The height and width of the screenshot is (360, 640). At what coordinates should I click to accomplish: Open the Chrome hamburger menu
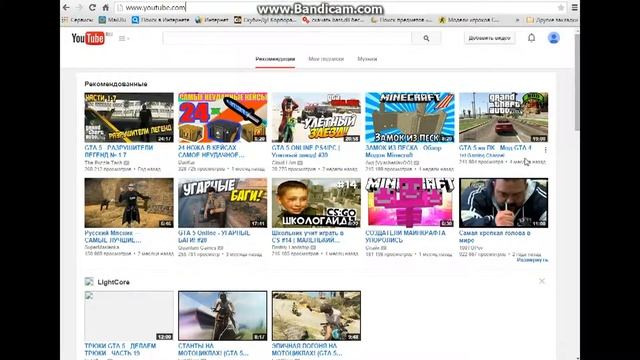574,7
